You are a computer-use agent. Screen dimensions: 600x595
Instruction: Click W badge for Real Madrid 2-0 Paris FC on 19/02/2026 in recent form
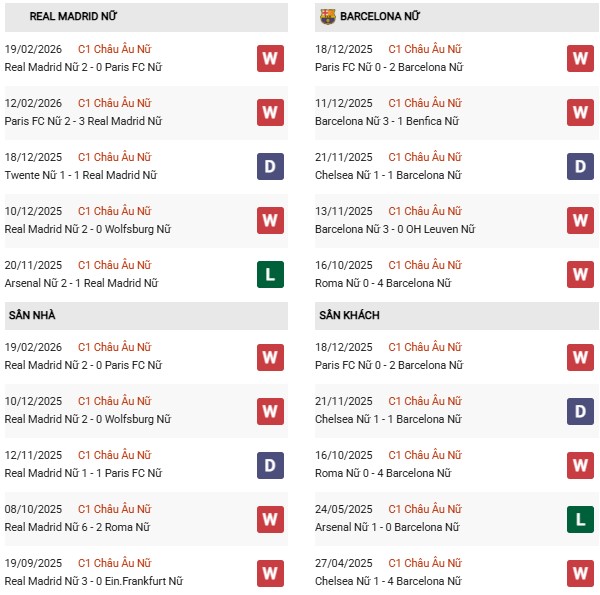click(270, 58)
